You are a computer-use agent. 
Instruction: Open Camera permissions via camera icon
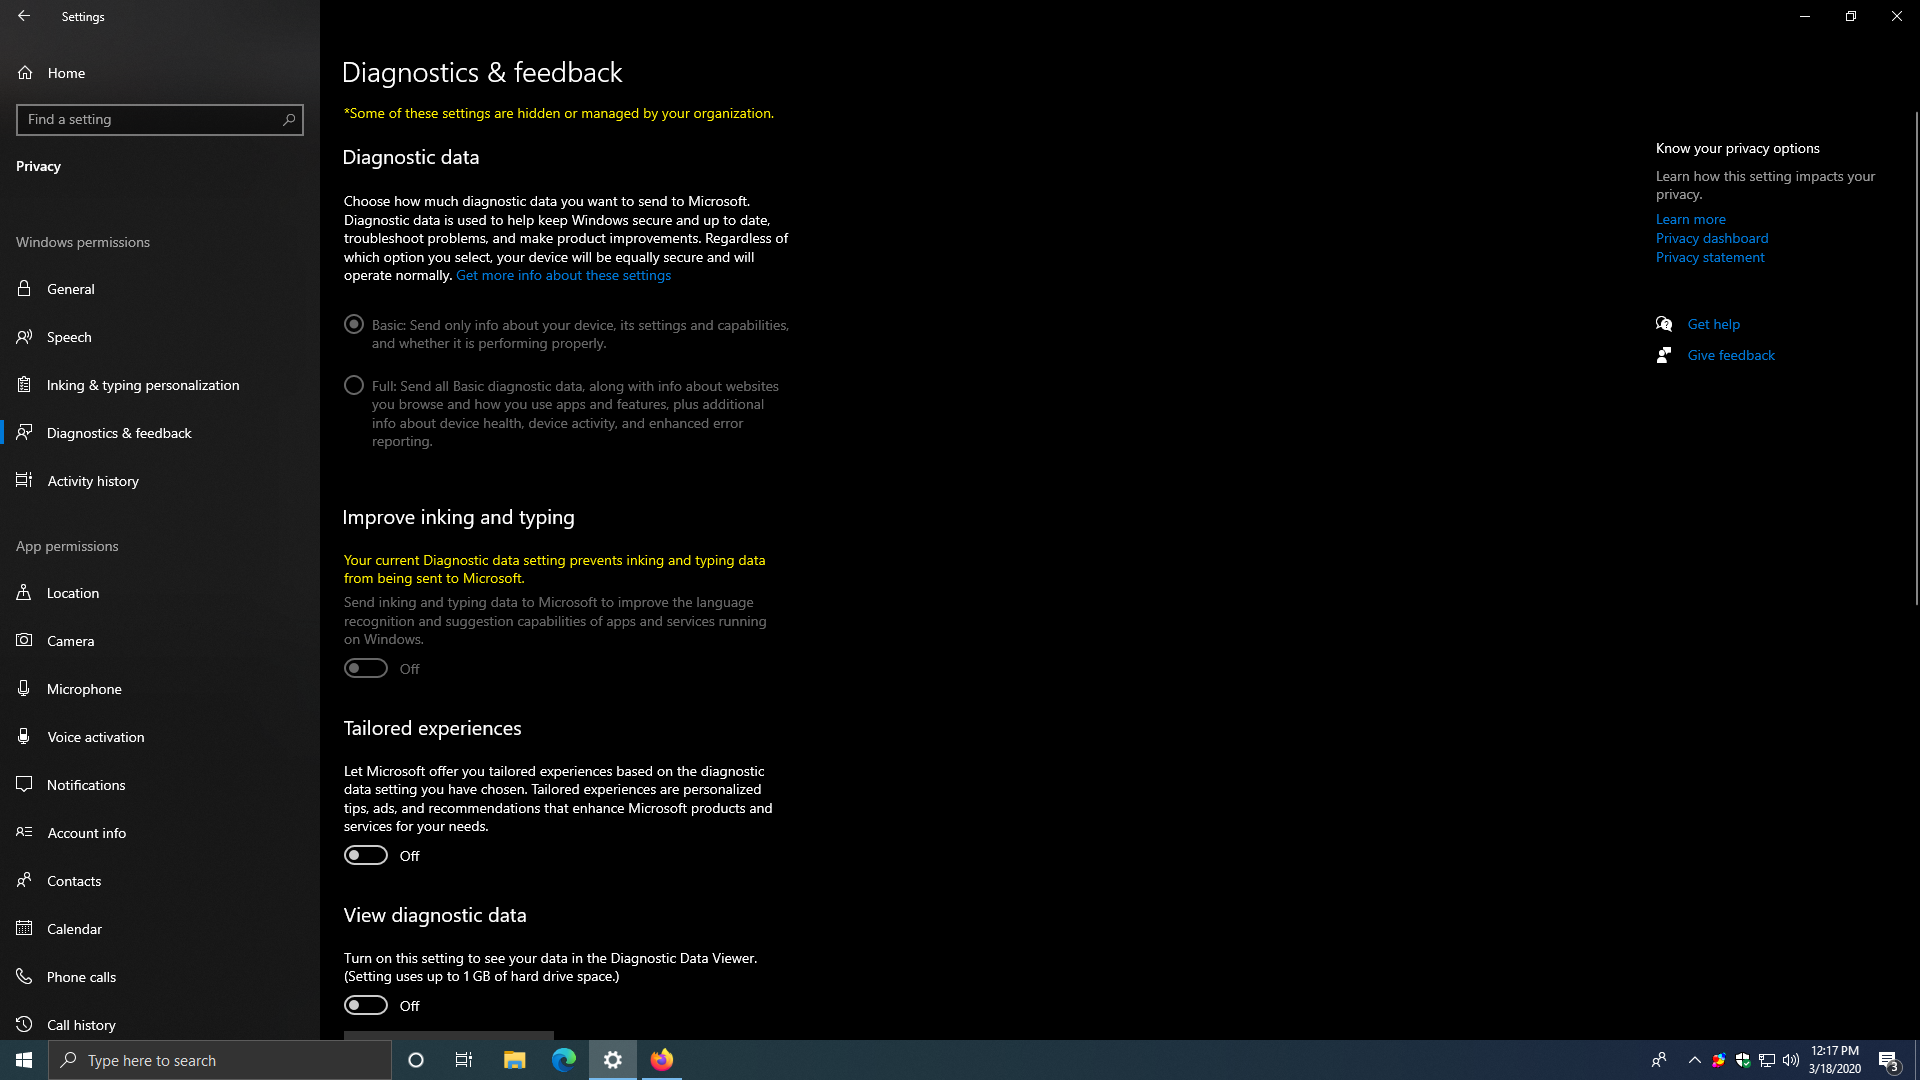click(x=25, y=641)
